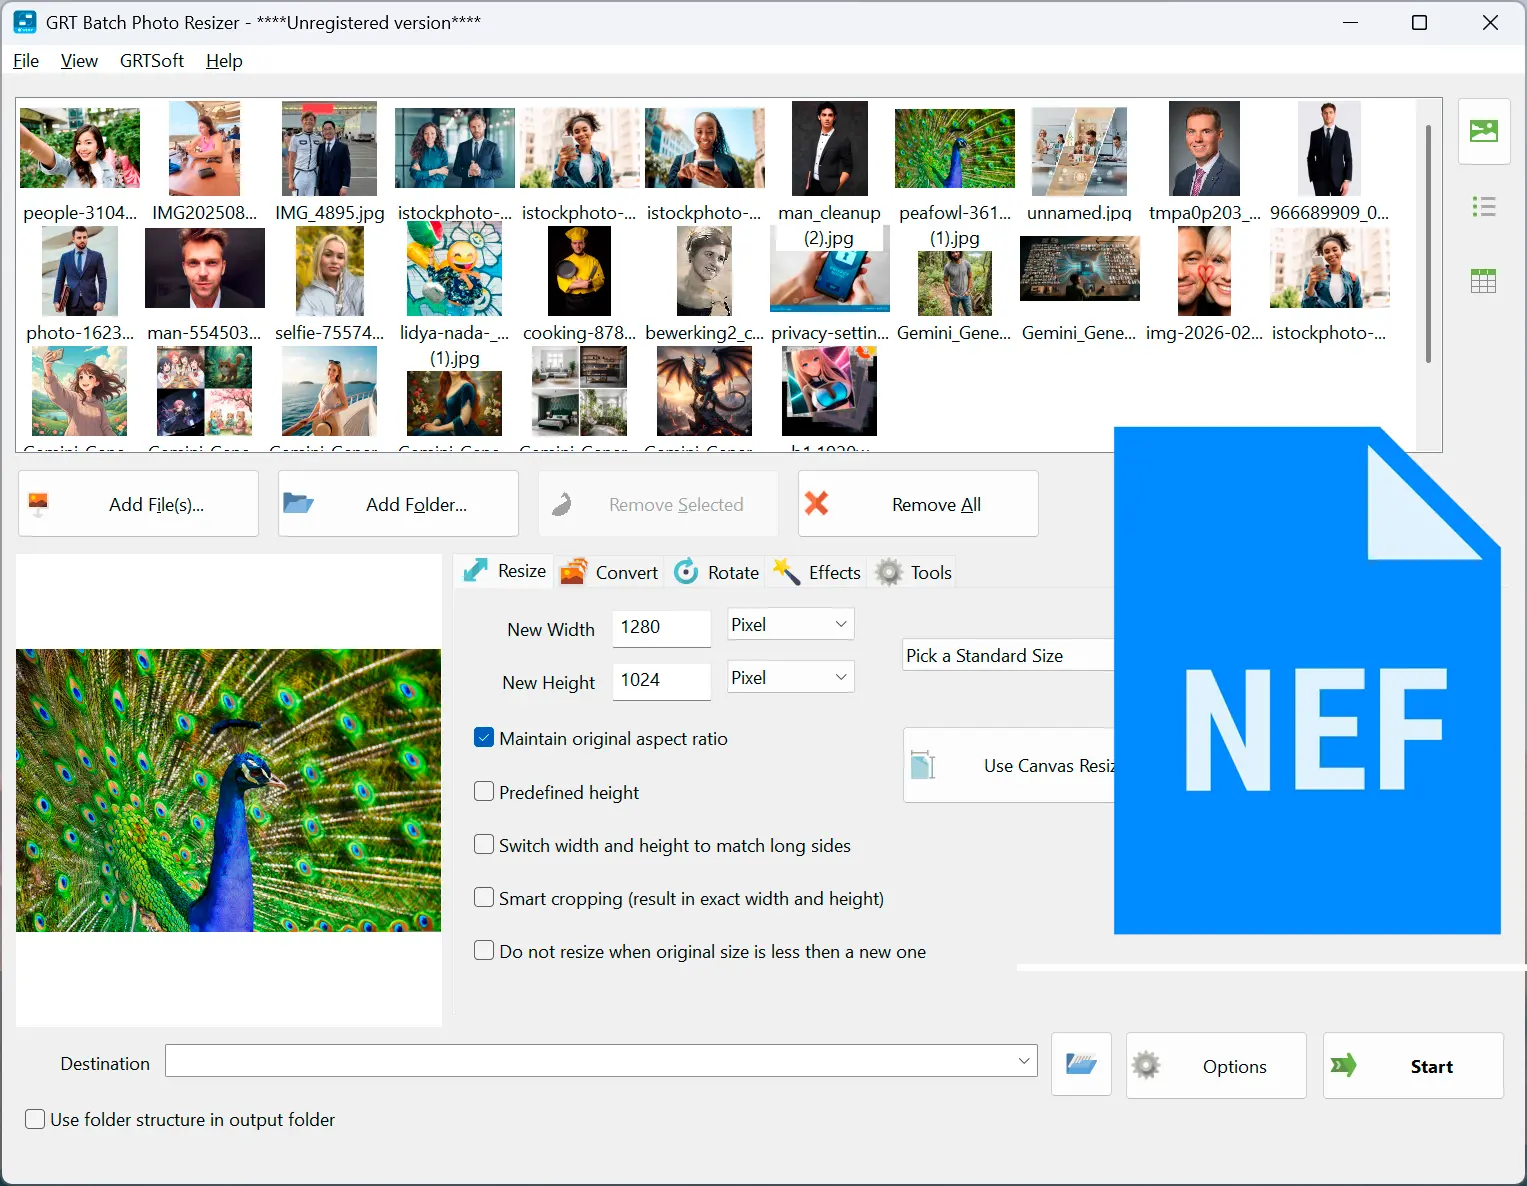Click the New Width input field
The width and height of the screenshot is (1527, 1186).
pyautogui.click(x=661, y=627)
